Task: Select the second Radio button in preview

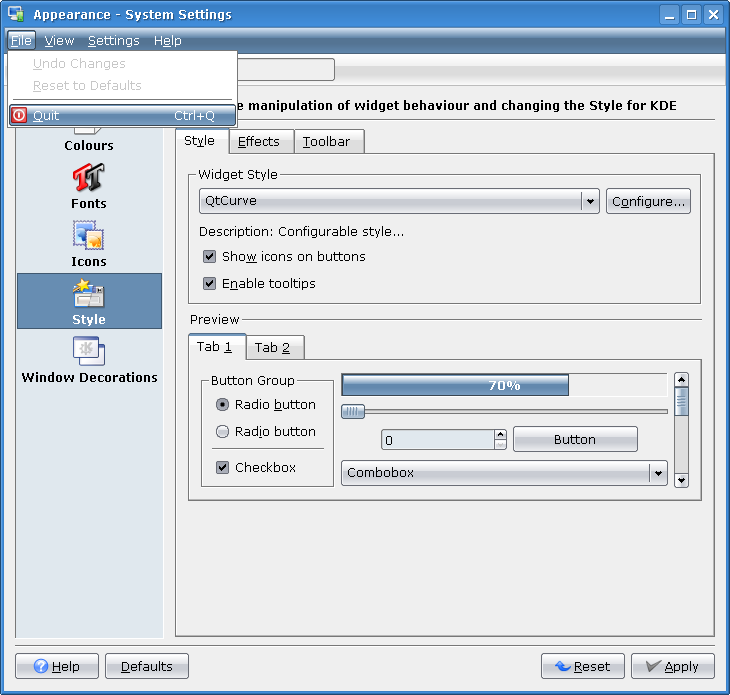Action: point(223,432)
